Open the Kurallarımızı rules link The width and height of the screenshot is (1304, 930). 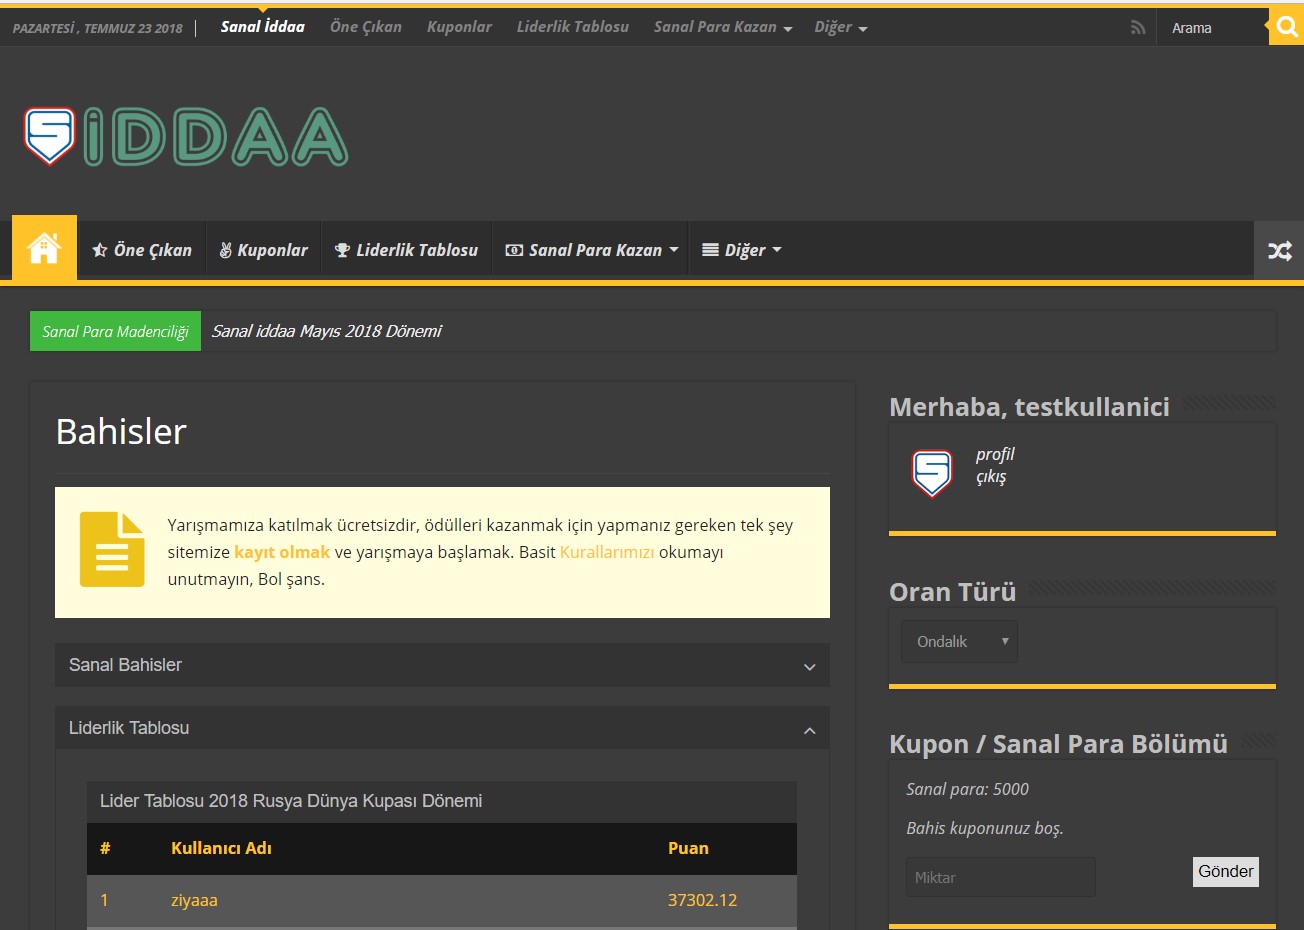(607, 552)
